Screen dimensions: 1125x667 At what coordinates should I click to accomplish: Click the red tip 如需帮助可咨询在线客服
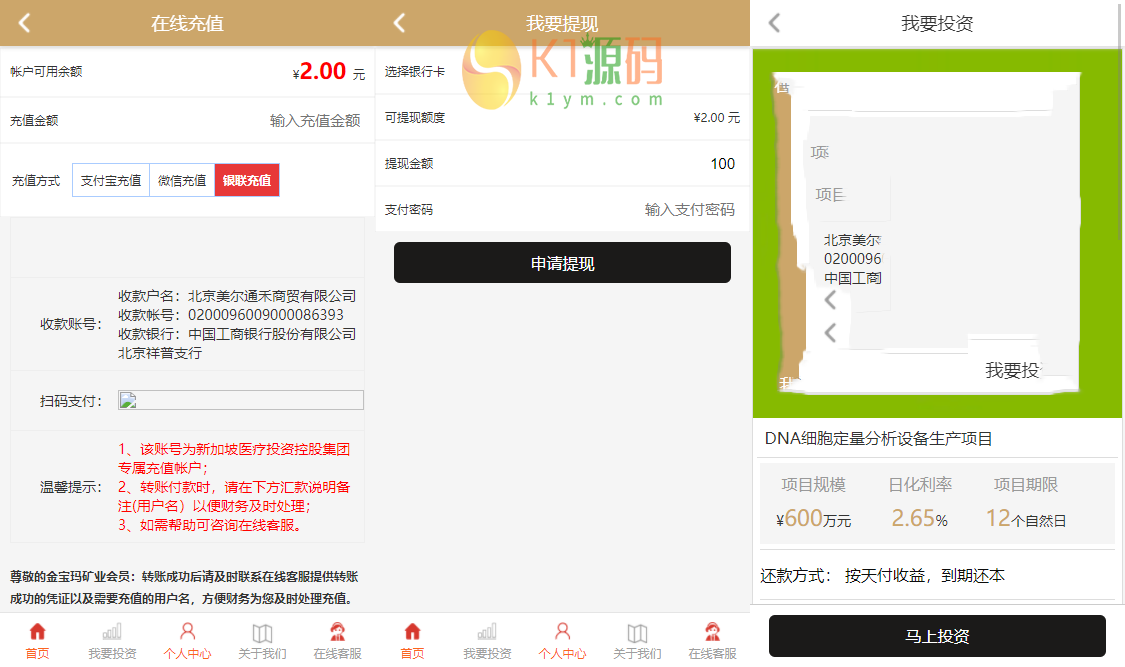211,525
